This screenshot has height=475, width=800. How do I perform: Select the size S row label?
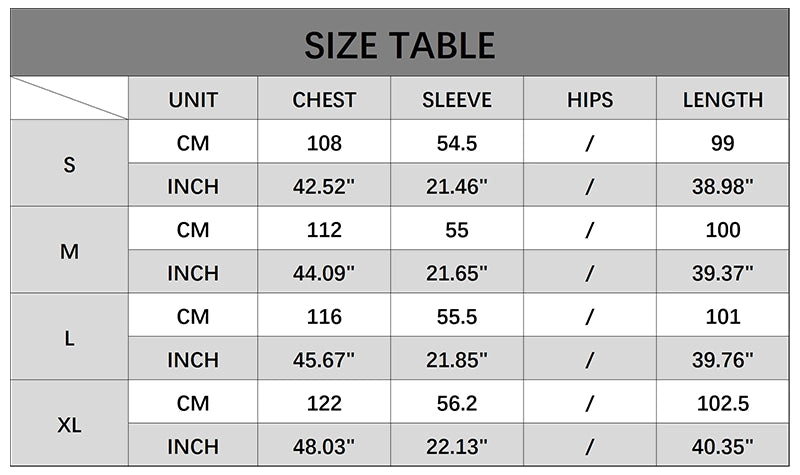(x=69, y=165)
